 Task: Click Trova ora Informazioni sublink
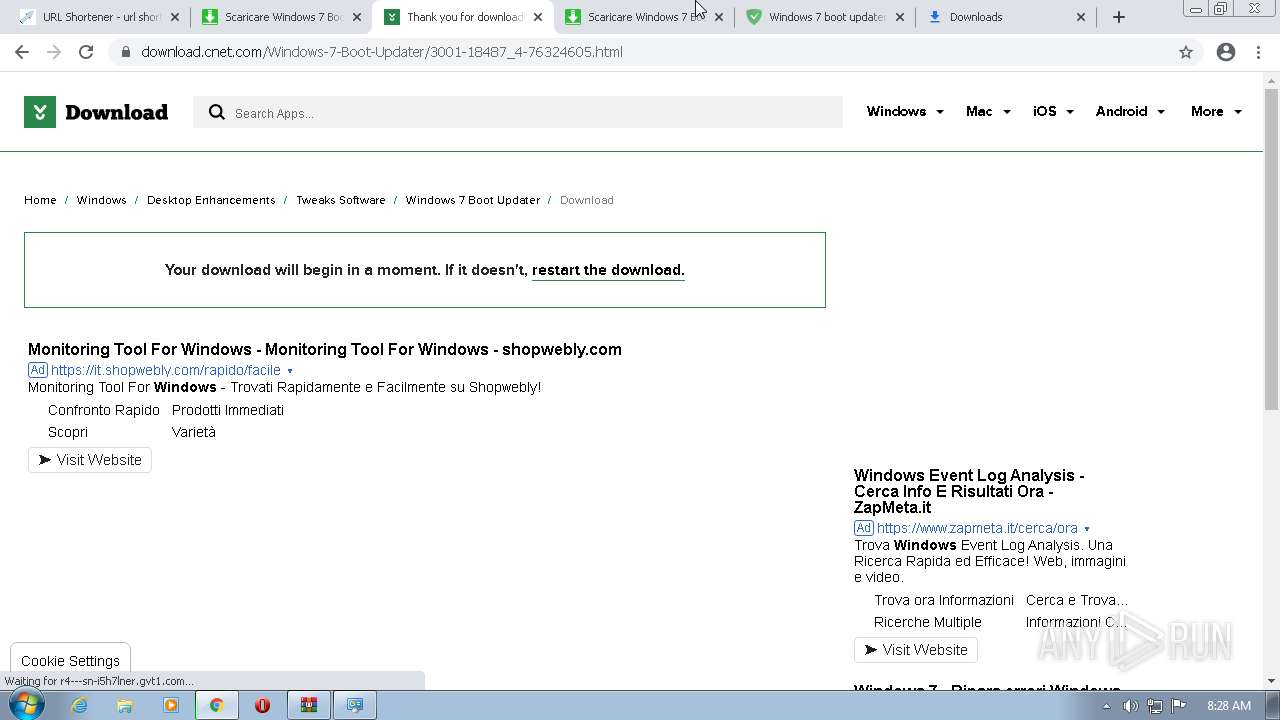[x=944, y=600]
